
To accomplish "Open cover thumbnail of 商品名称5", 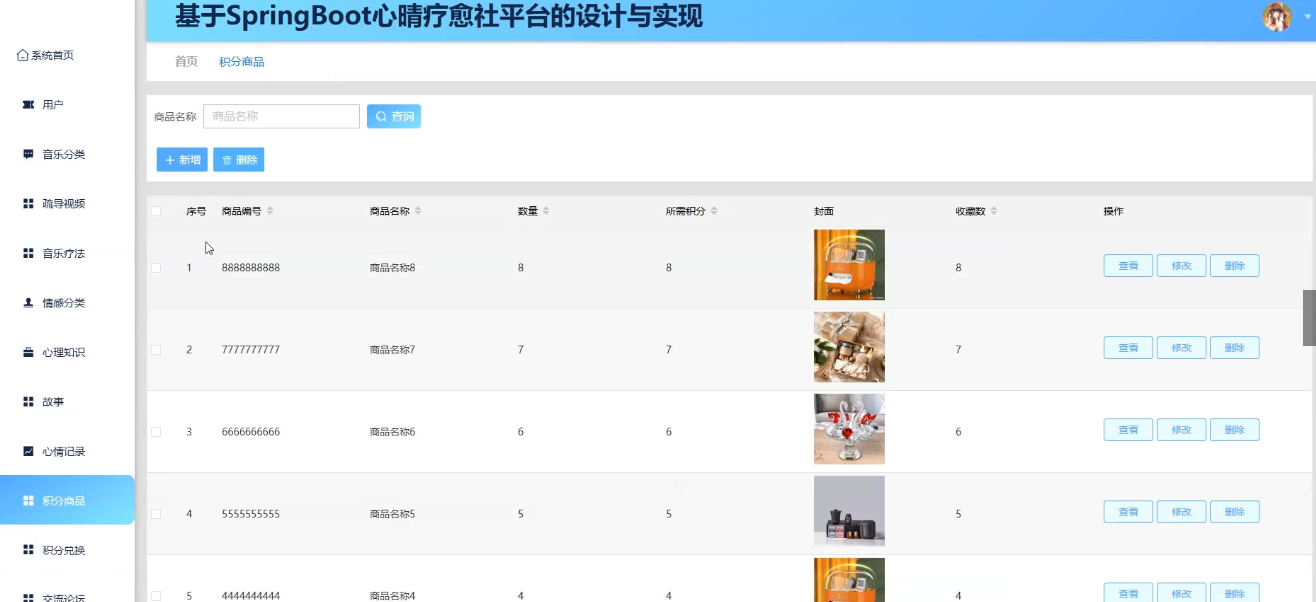I will pos(849,511).
